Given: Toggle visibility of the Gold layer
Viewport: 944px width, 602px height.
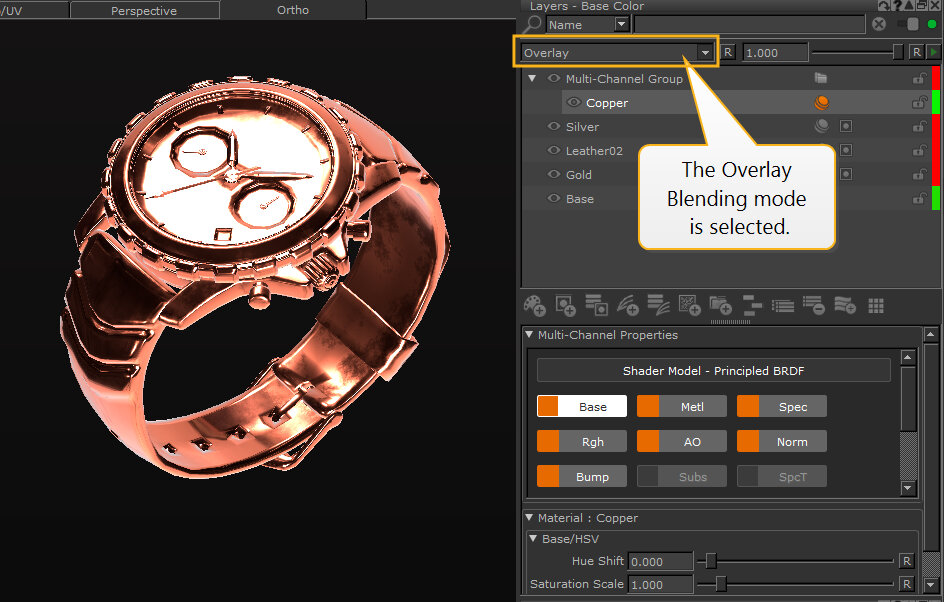Looking at the screenshot, I should (x=554, y=175).
